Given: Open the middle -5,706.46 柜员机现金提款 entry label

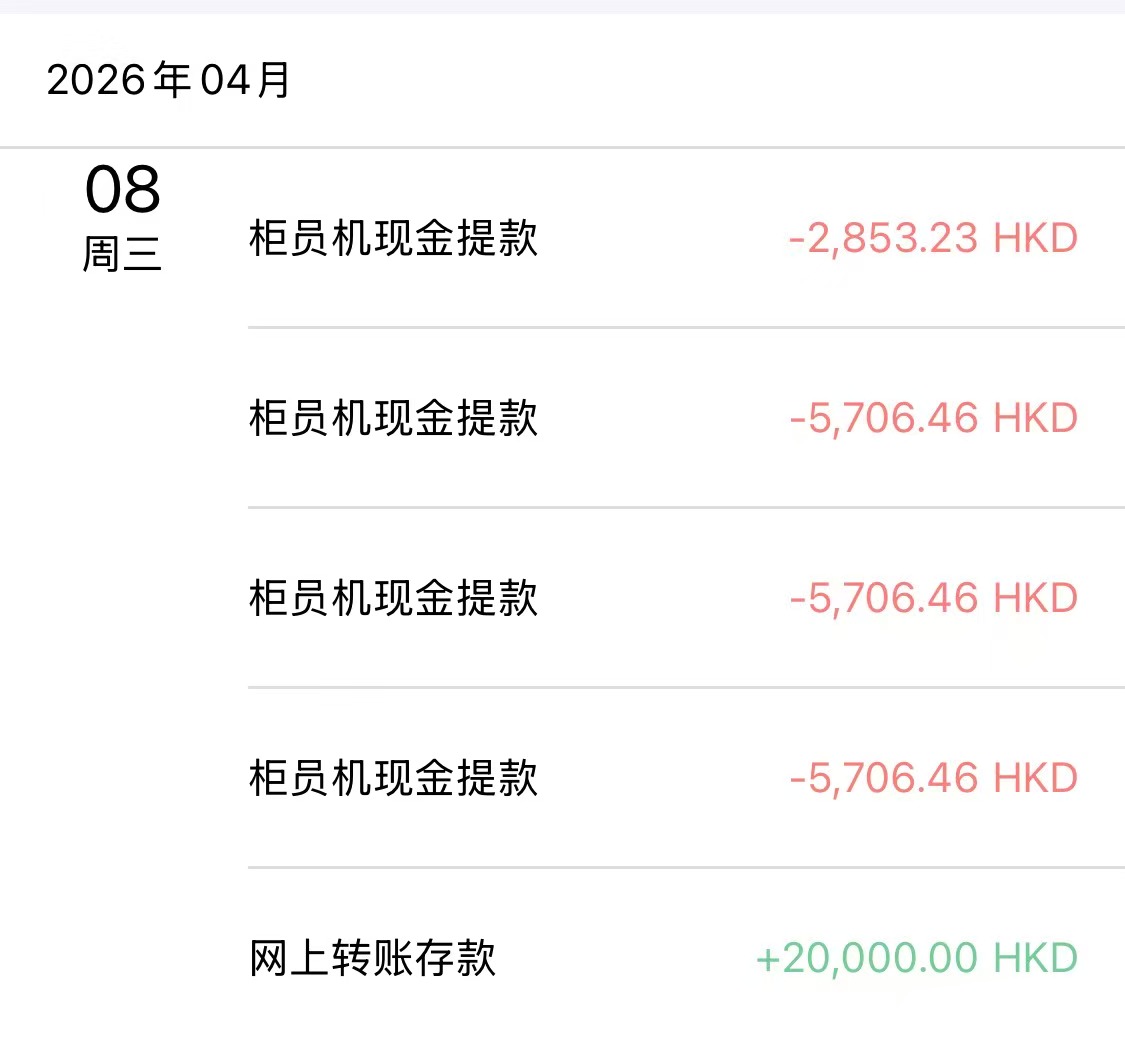Looking at the screenshot, I should tap(393, 598).
